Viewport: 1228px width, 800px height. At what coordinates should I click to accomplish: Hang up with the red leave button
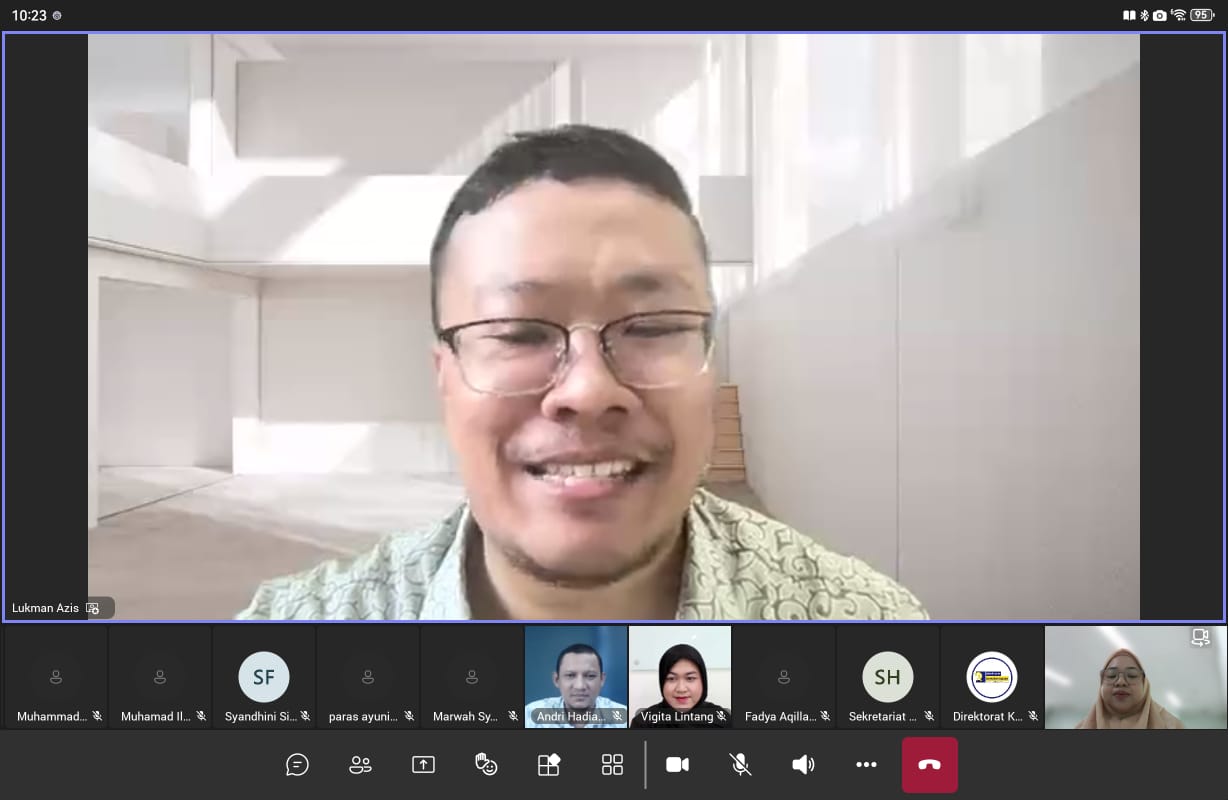pos(929,765)
